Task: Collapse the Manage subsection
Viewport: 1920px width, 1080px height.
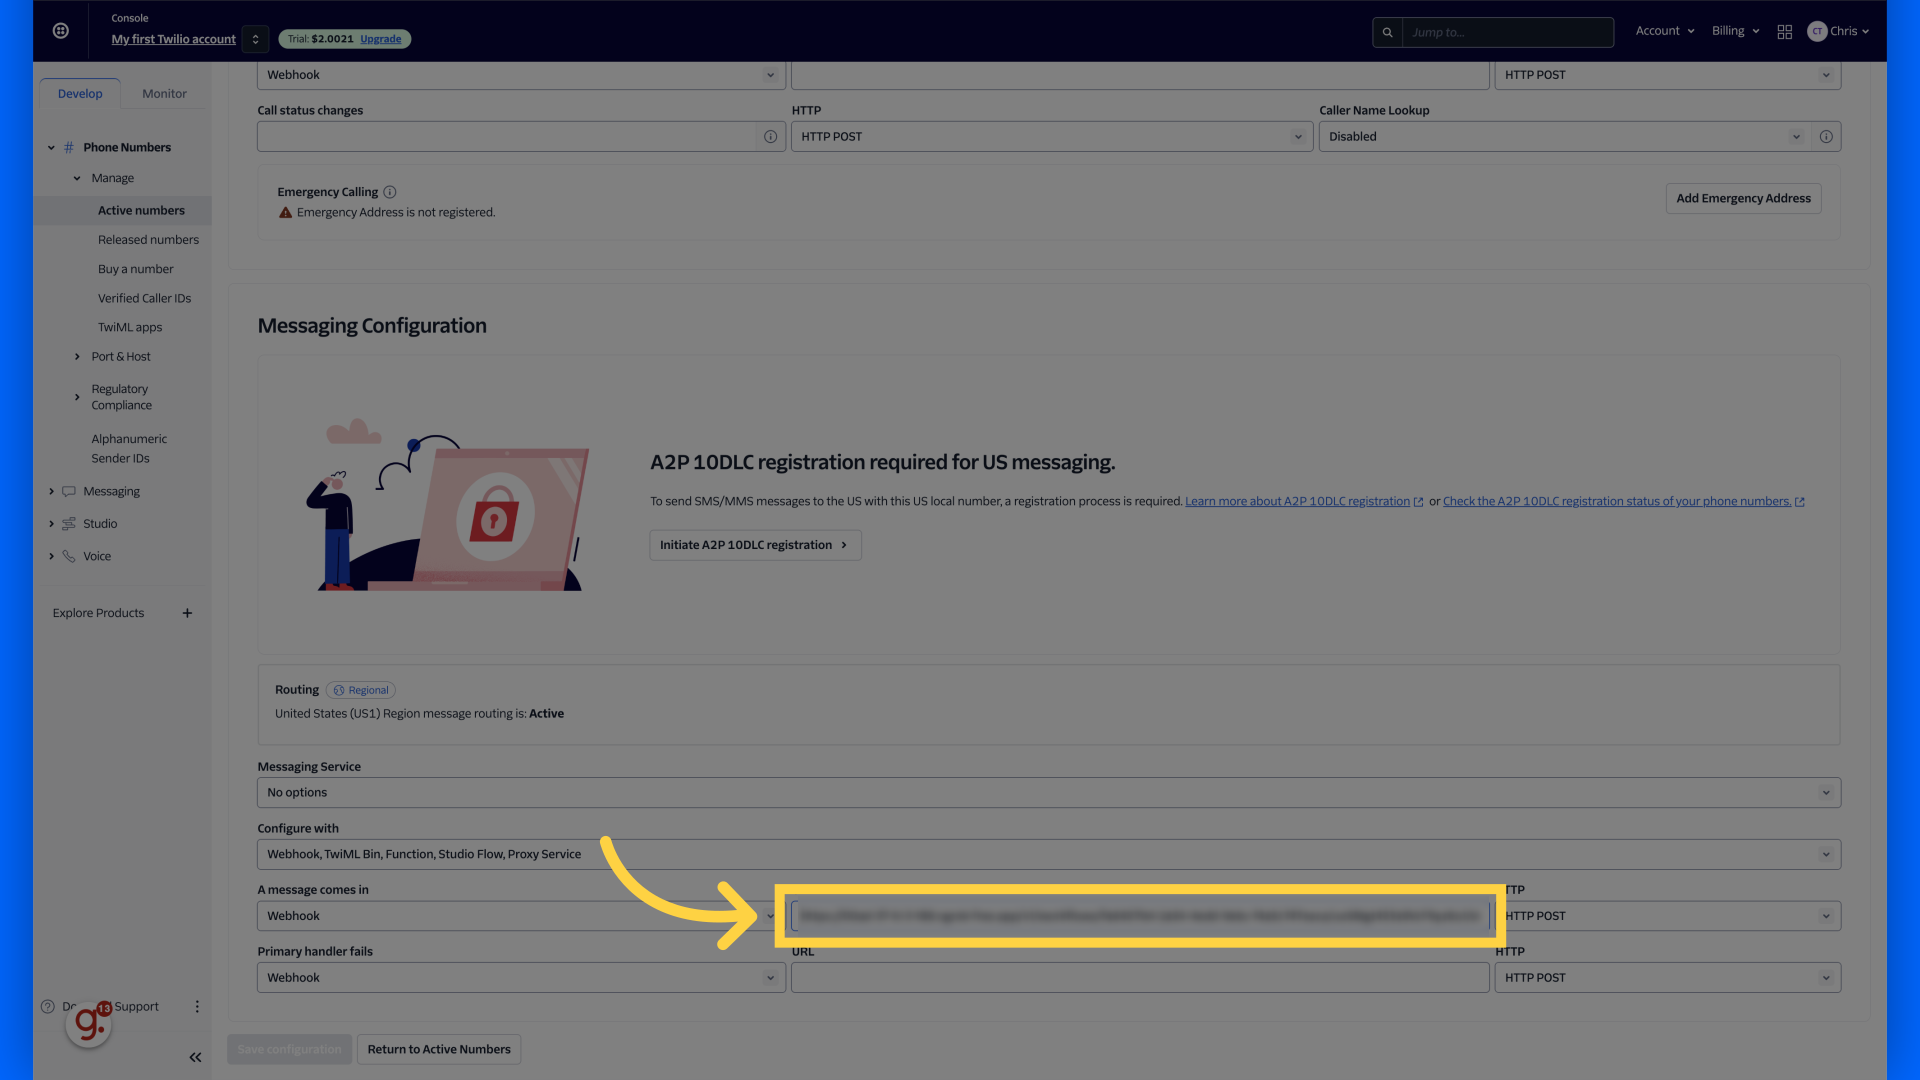Action: click(77, 179)
